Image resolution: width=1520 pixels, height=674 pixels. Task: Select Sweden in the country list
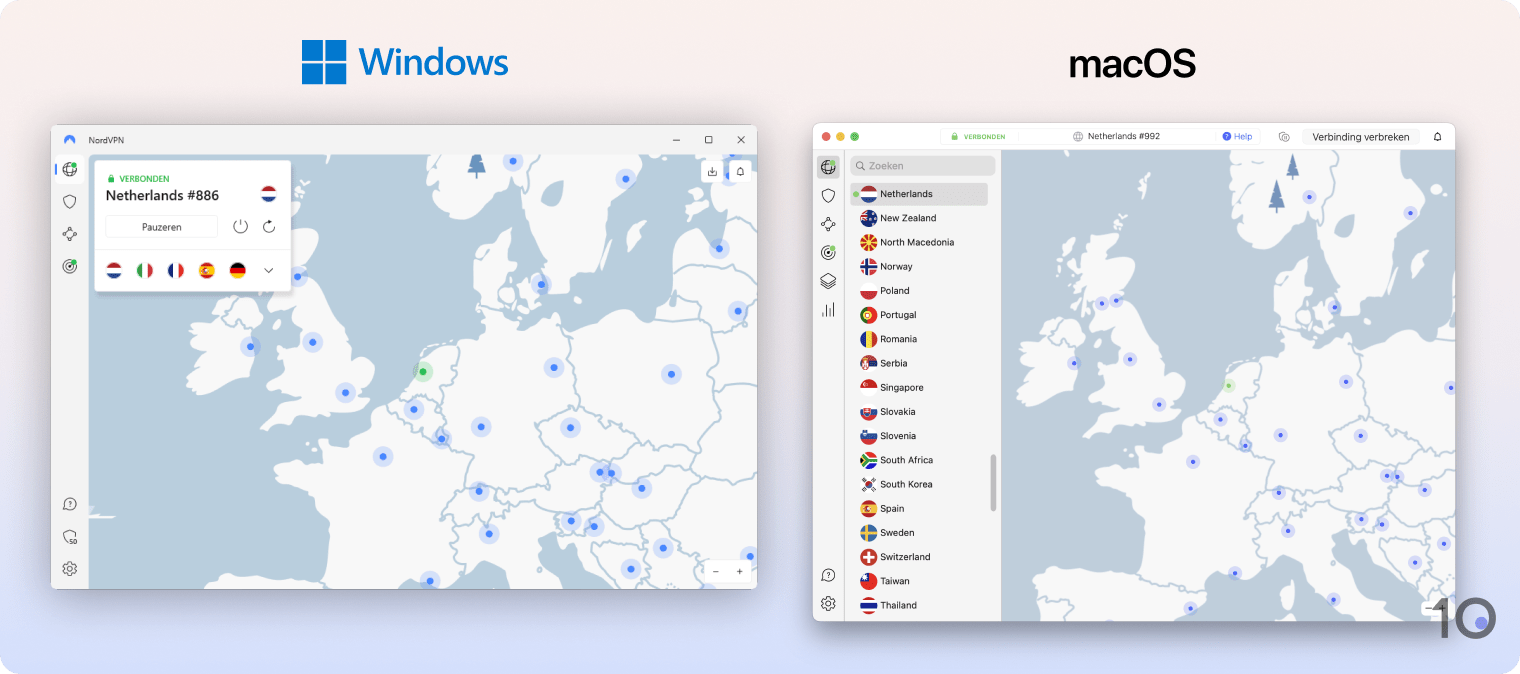pyautogui.click(x=919, y=533)
